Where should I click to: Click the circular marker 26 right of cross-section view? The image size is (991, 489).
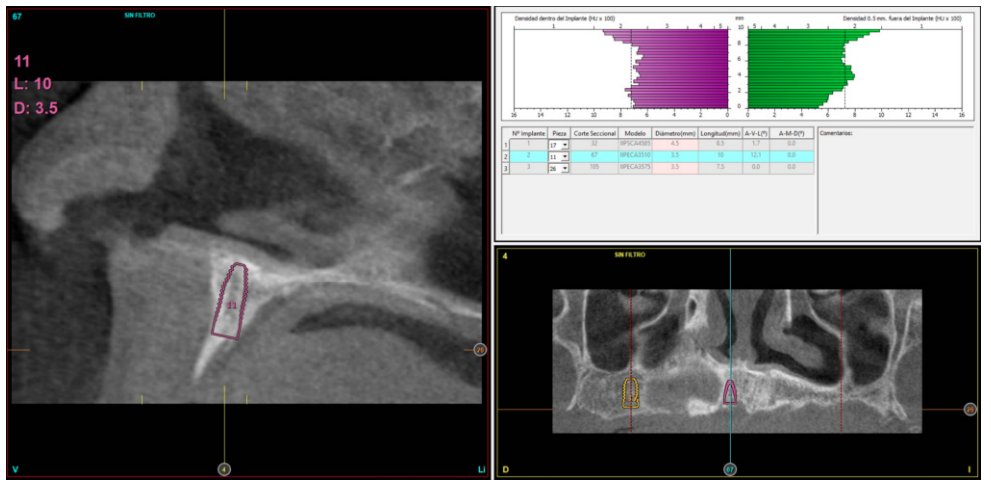(480, 349)
